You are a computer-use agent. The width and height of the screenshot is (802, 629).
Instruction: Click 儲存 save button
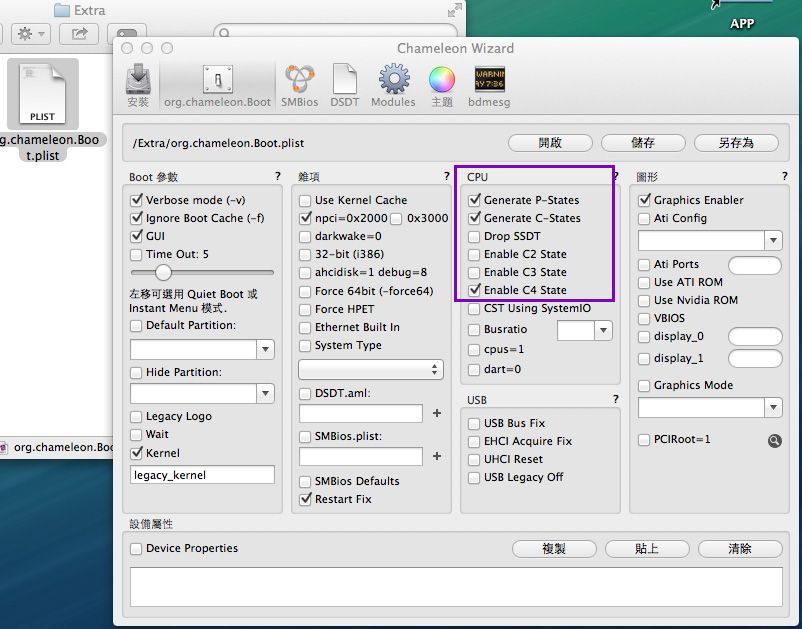point(643,143)
